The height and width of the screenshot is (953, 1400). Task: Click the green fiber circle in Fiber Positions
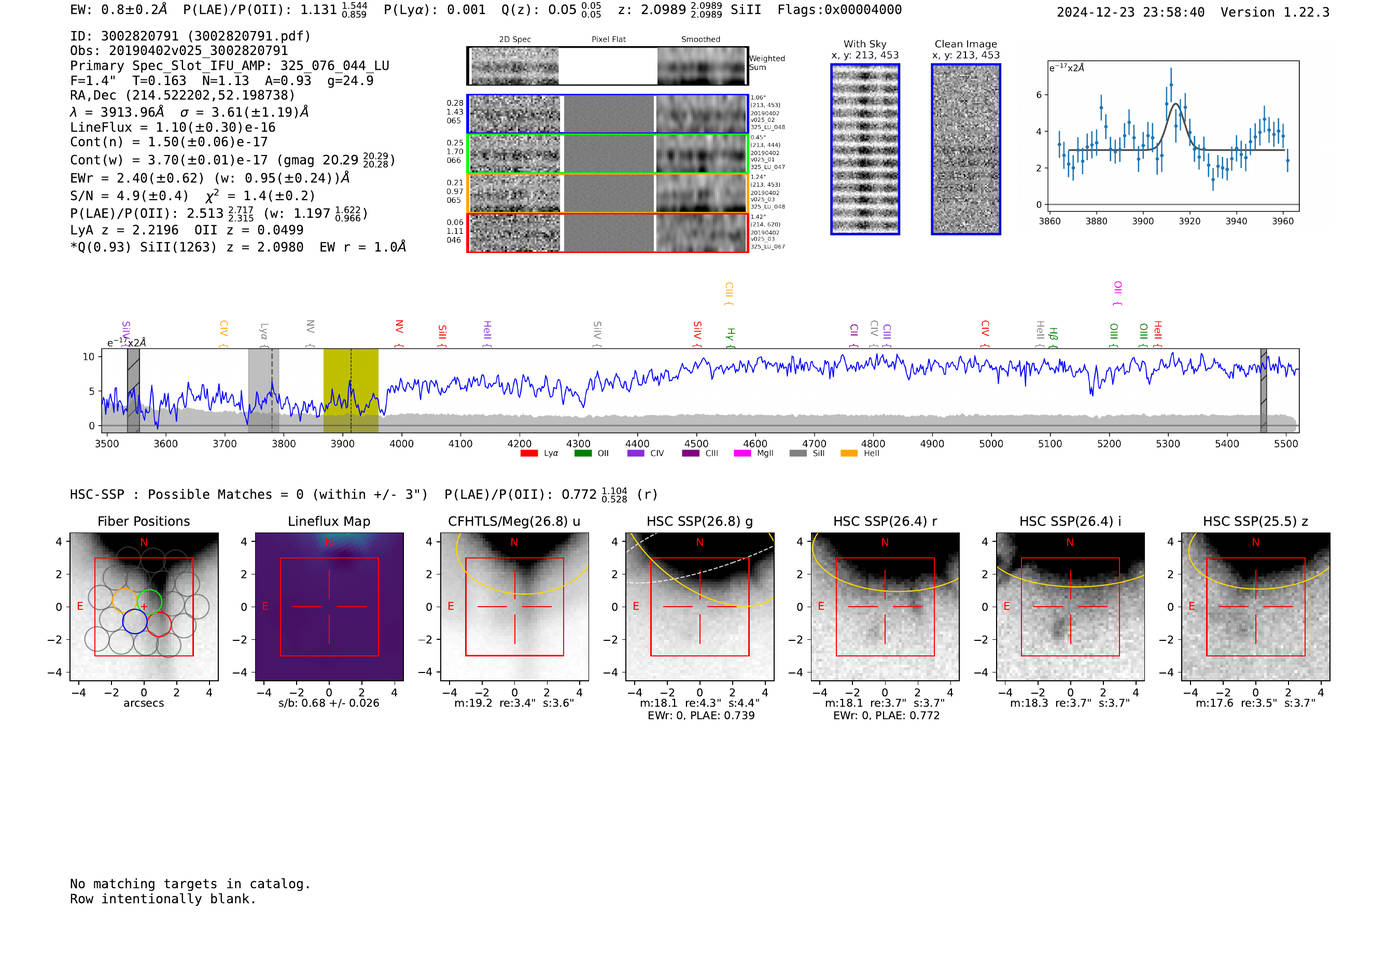pyautogui.click(x=149, y=603)
